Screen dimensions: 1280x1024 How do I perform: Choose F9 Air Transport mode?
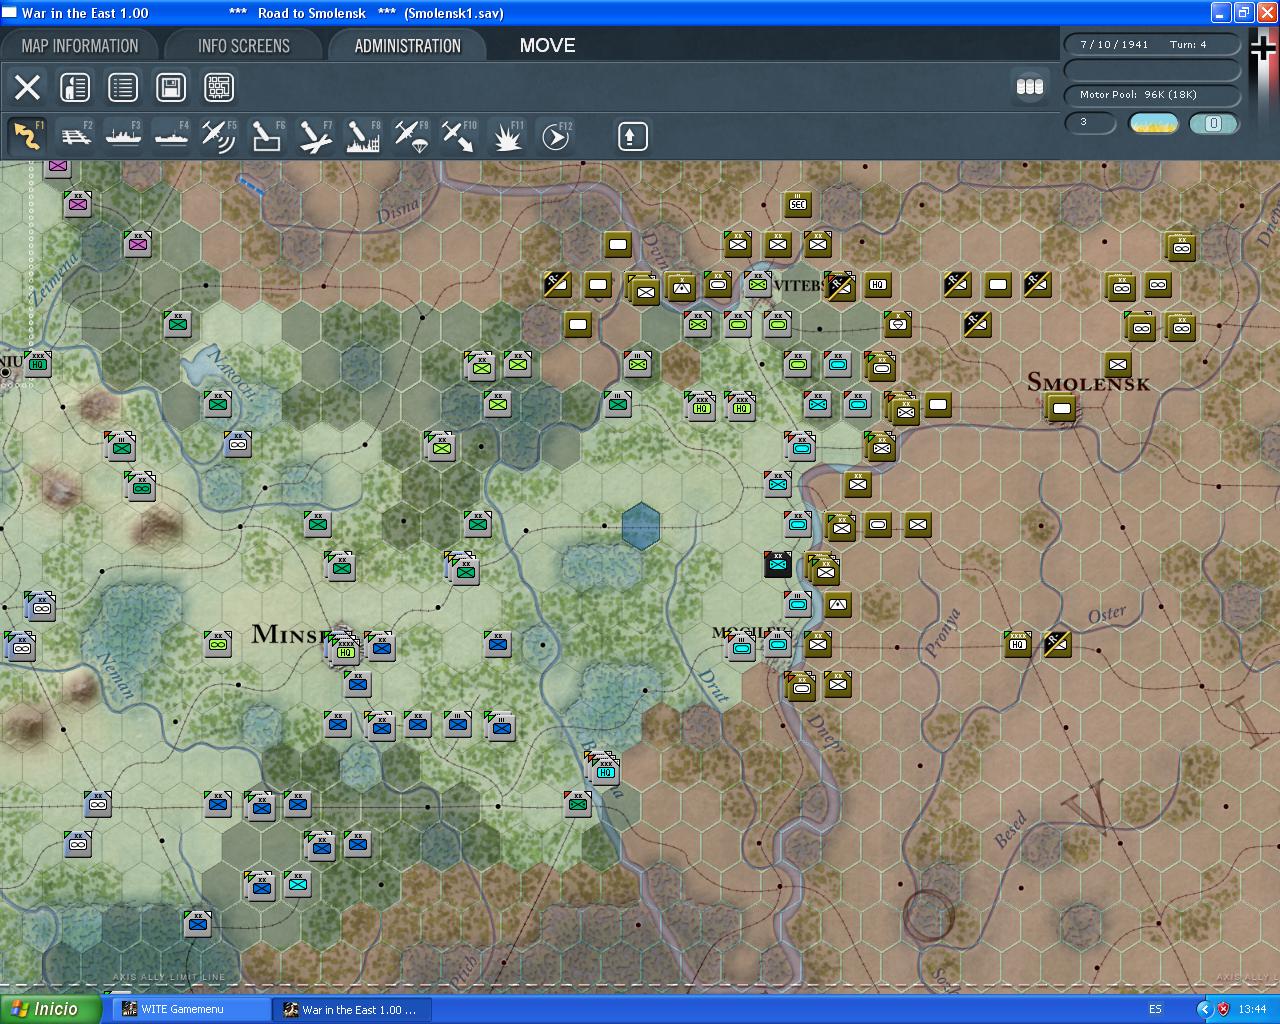coord(411,135)
